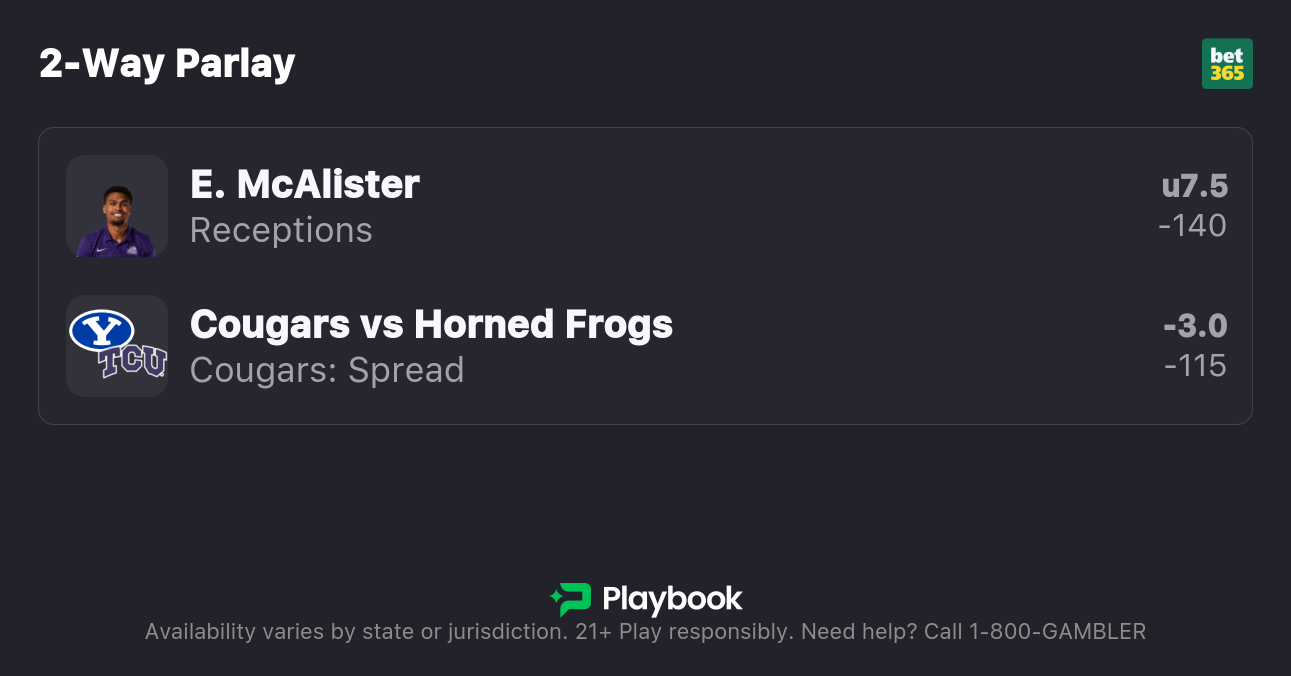
Task: Click the BYU "Y" team logo
Action: click(102, 330)
